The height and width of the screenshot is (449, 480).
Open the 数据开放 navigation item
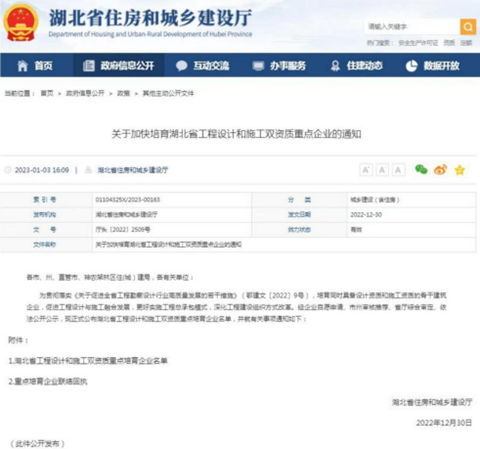tap(432, 66)
